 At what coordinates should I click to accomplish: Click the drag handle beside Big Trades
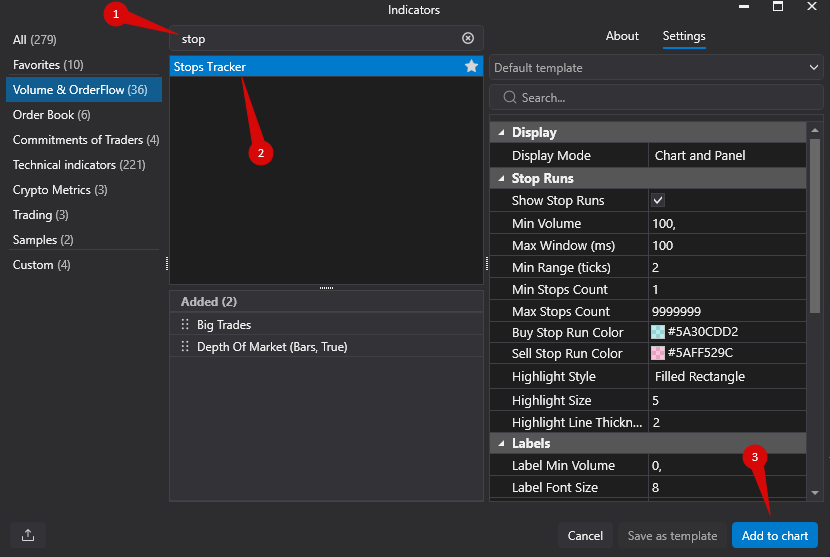185,324
